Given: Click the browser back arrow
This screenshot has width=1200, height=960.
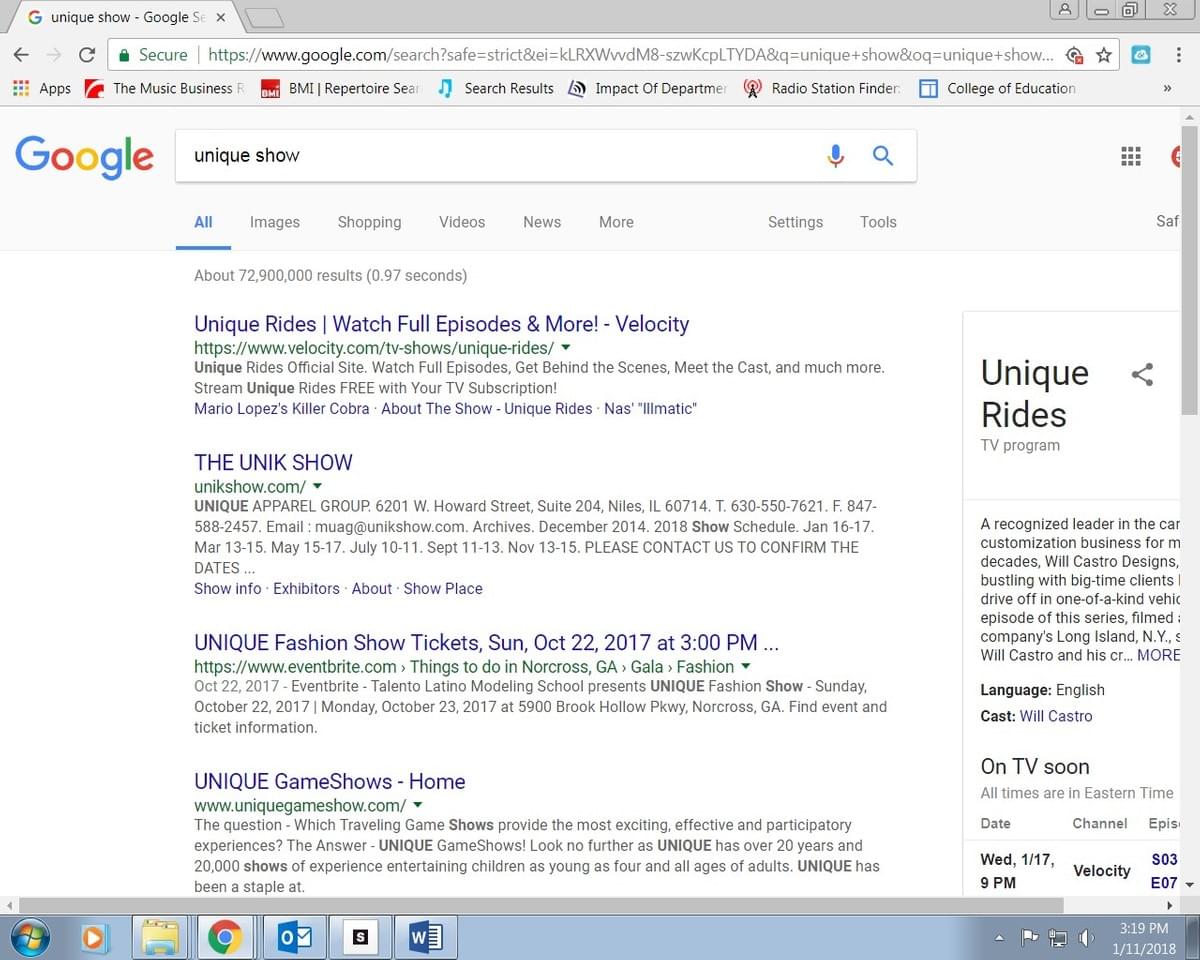Looking at the screenshot, I should click(21, 55).
